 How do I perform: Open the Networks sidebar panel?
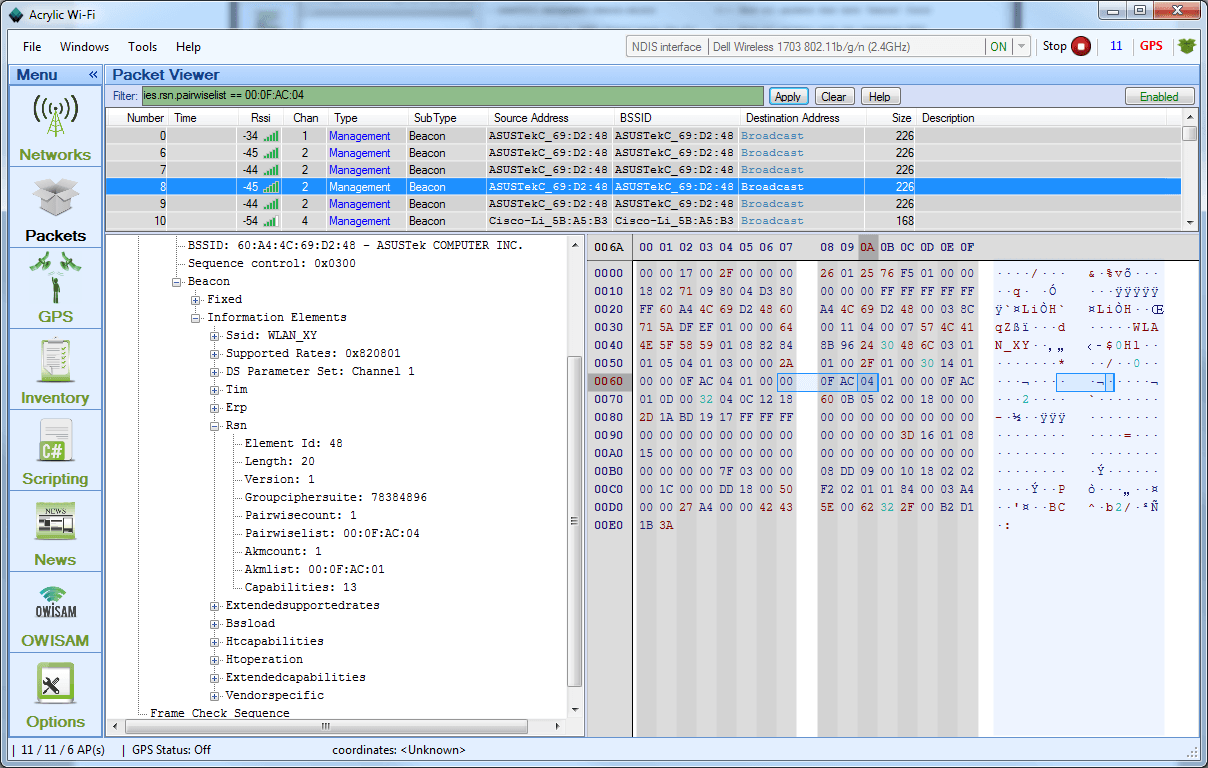tap(55, 127)
